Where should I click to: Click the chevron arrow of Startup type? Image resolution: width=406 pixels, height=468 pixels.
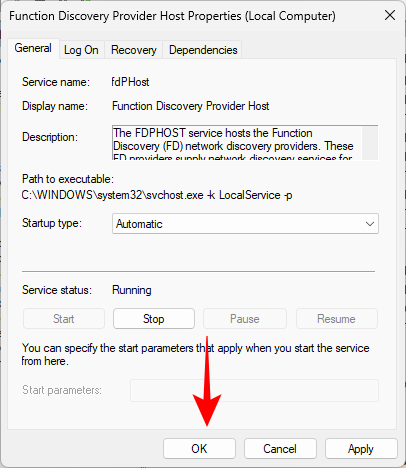tap(370, 224)
